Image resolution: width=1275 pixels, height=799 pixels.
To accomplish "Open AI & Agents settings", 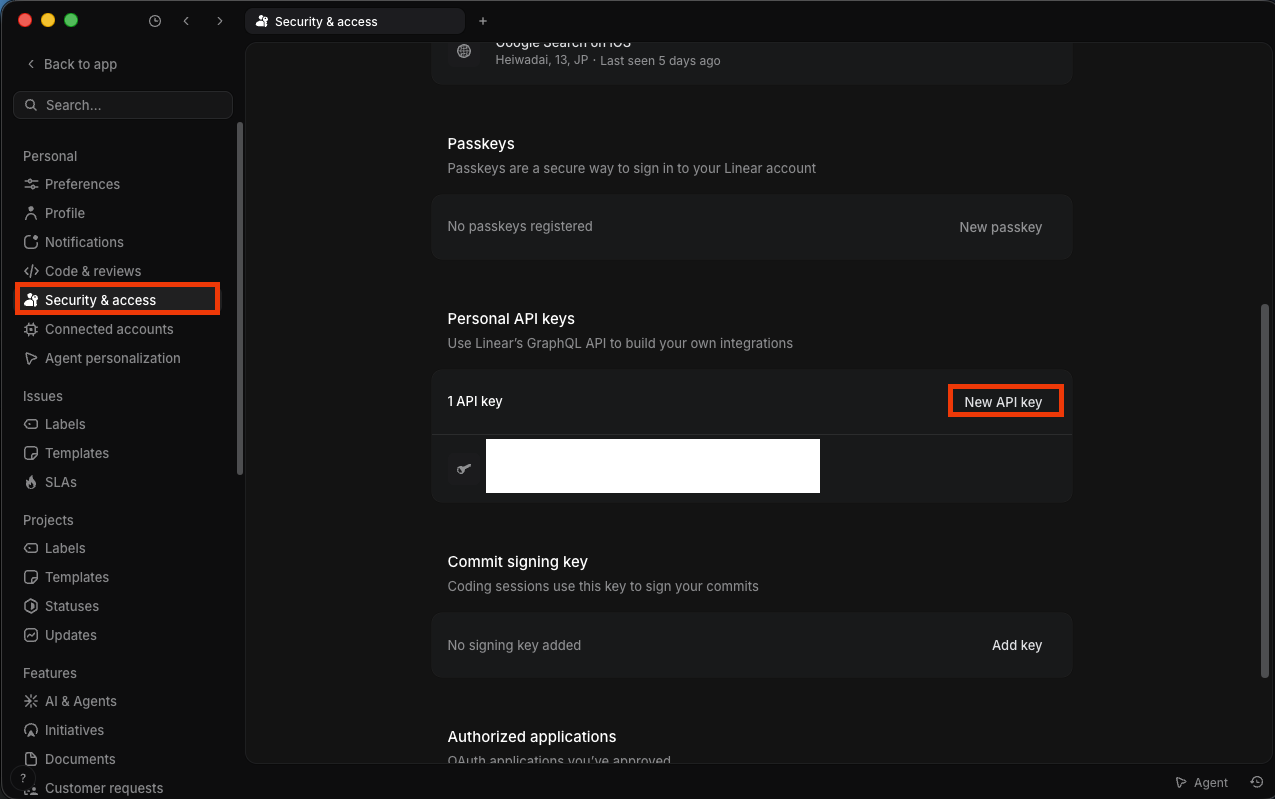I will pyautogui.click(x=81, y=701).
